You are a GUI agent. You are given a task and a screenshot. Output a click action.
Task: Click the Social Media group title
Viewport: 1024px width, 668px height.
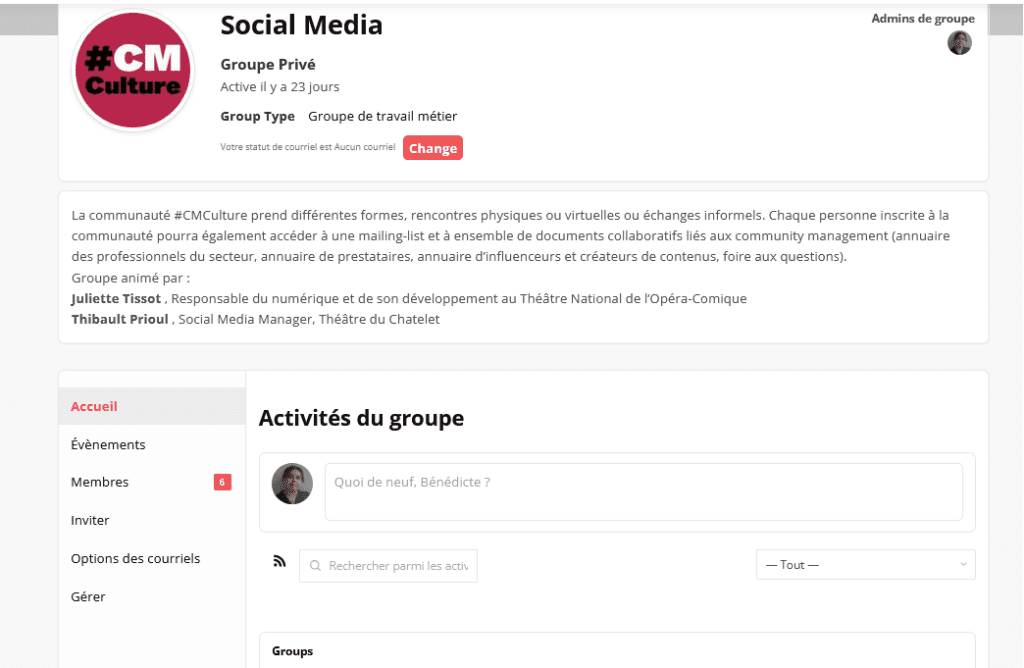point(301,25)
